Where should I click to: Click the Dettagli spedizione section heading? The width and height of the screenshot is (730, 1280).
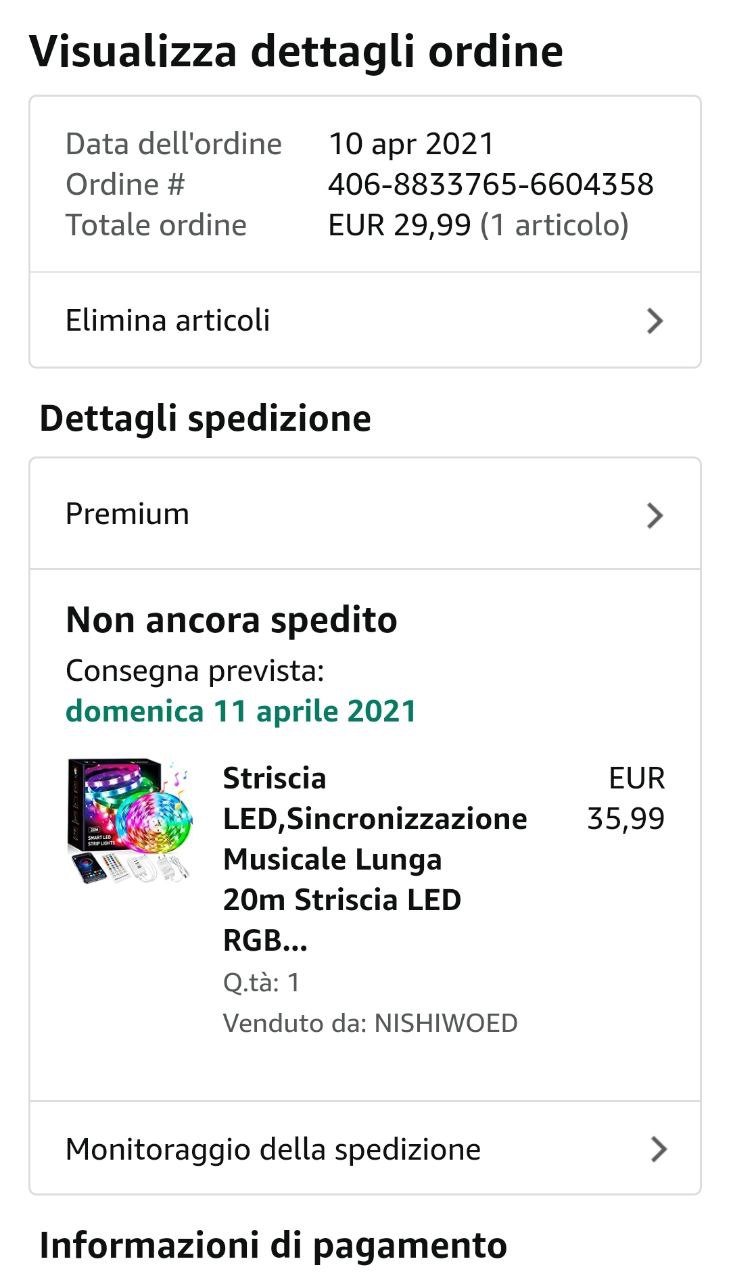(205, 418)
